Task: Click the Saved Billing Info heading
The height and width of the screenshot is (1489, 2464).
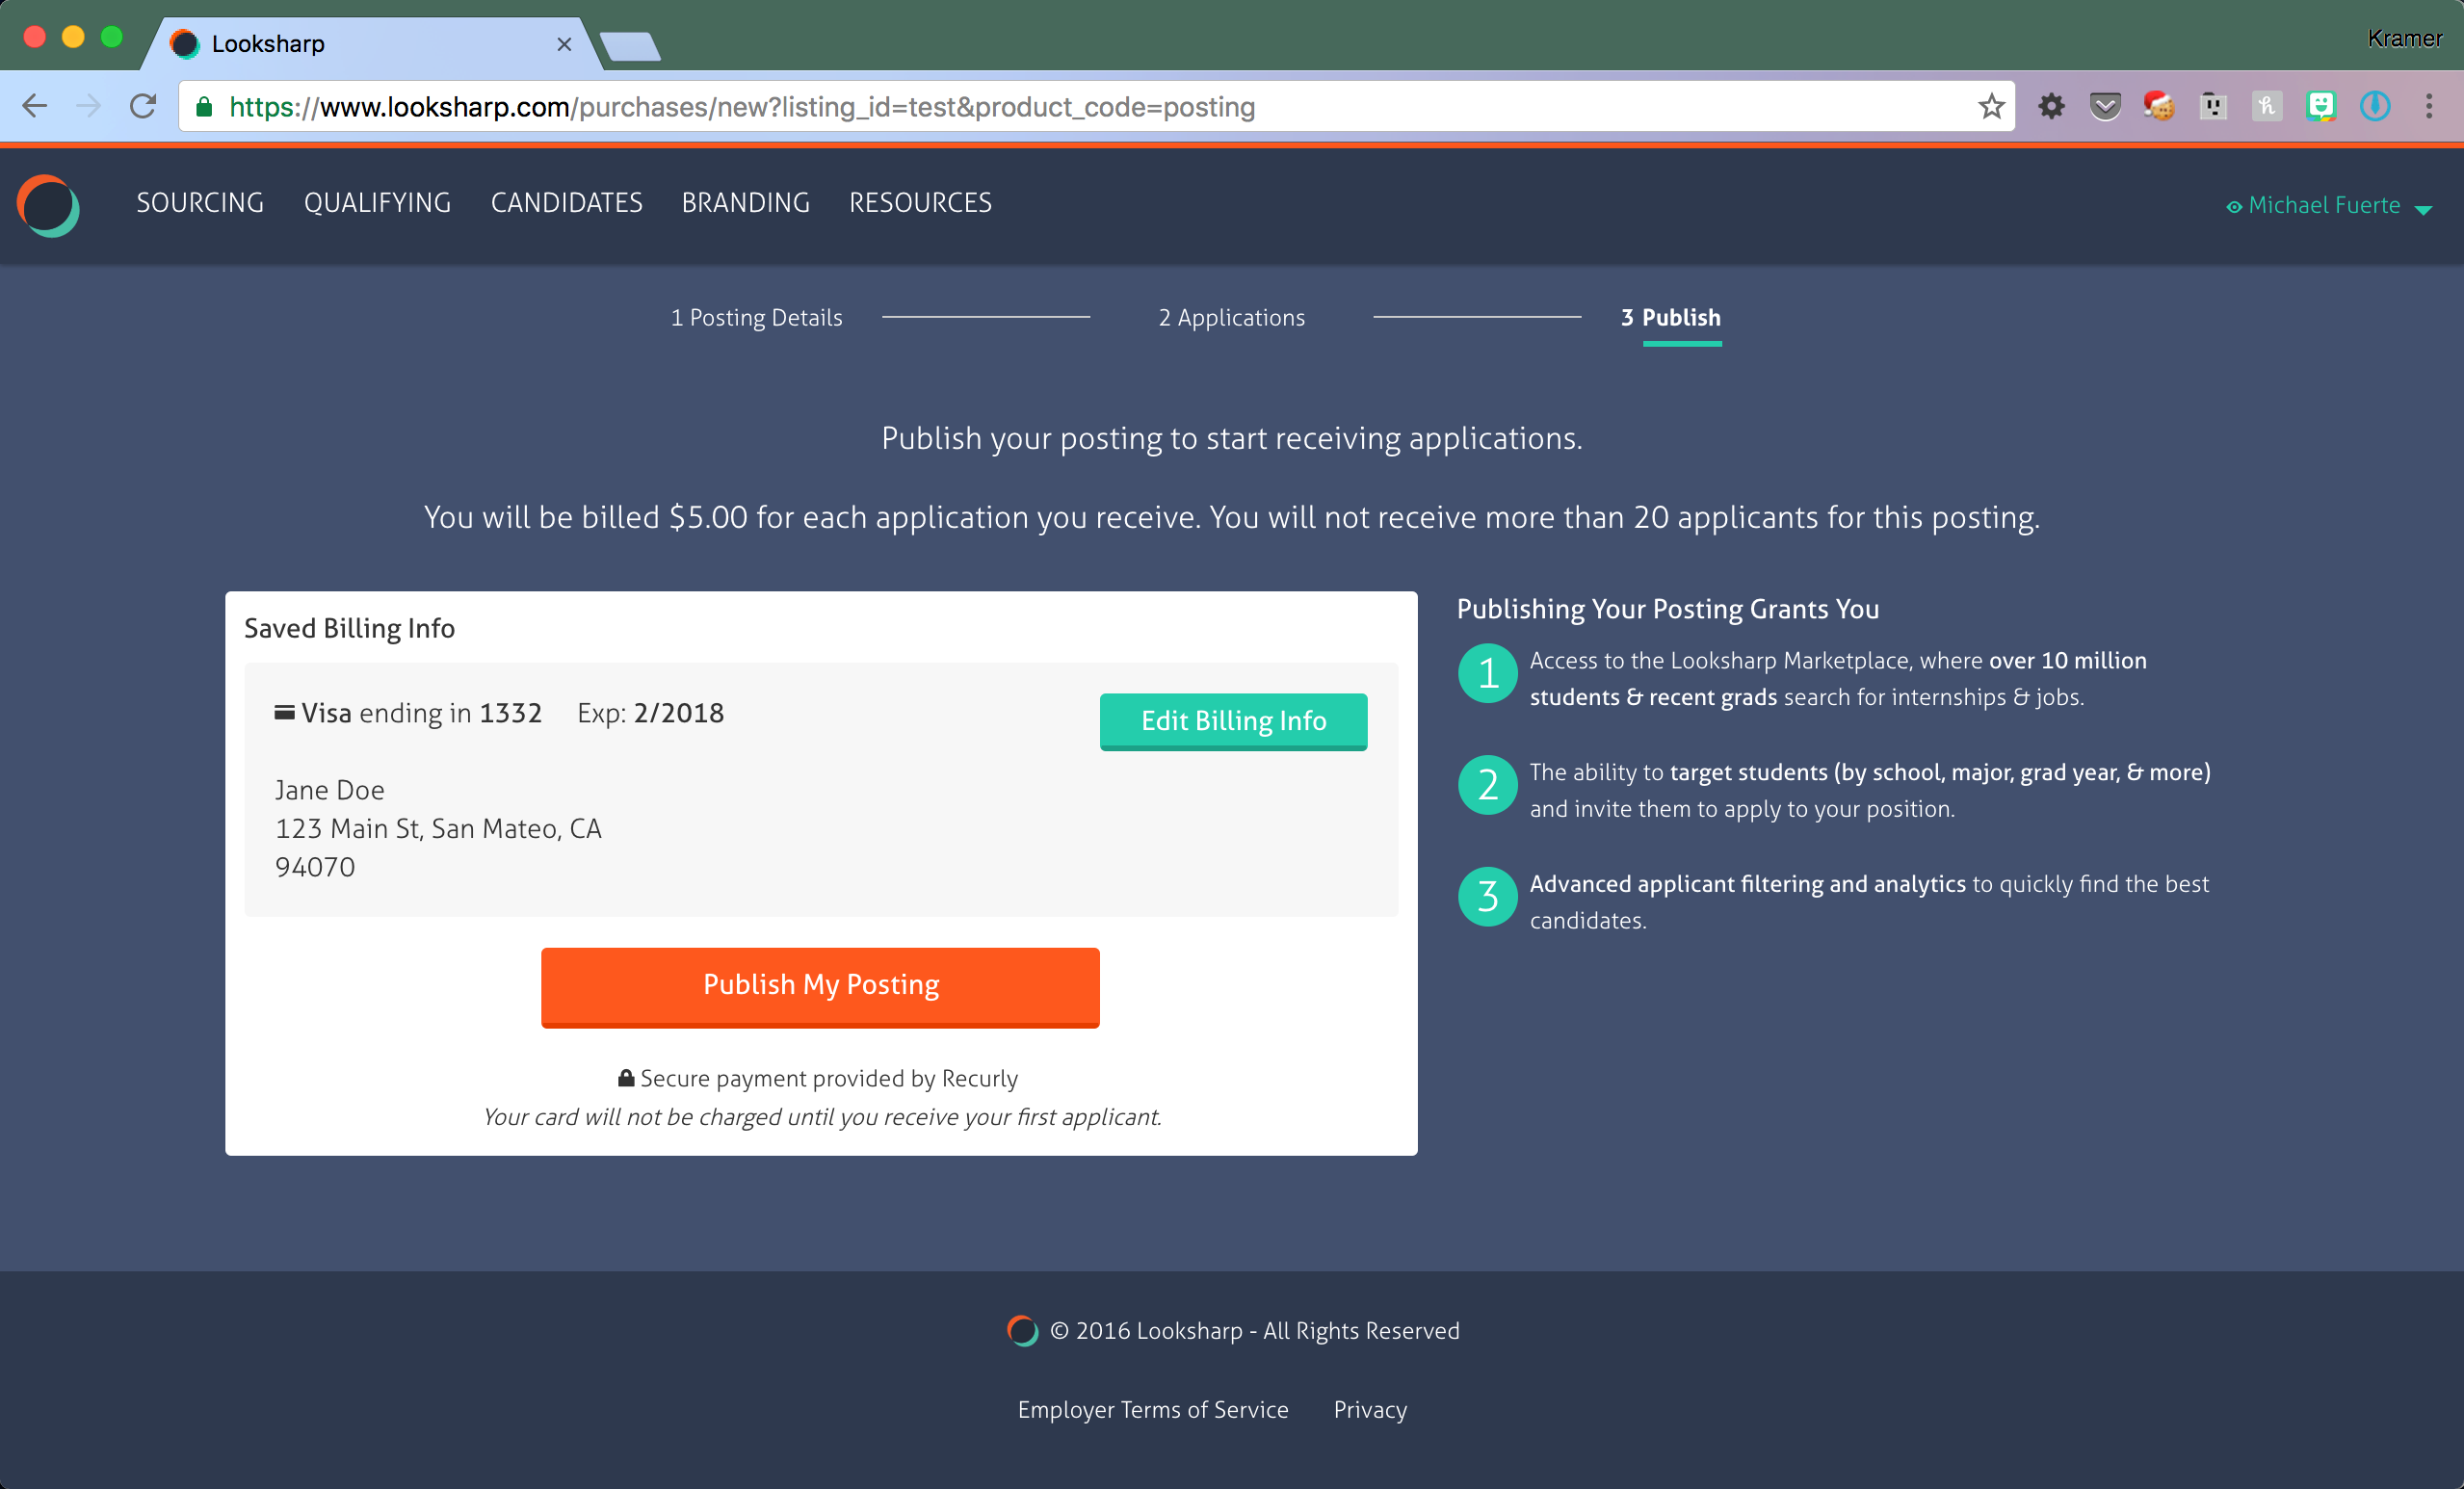Action: [349, 628]
